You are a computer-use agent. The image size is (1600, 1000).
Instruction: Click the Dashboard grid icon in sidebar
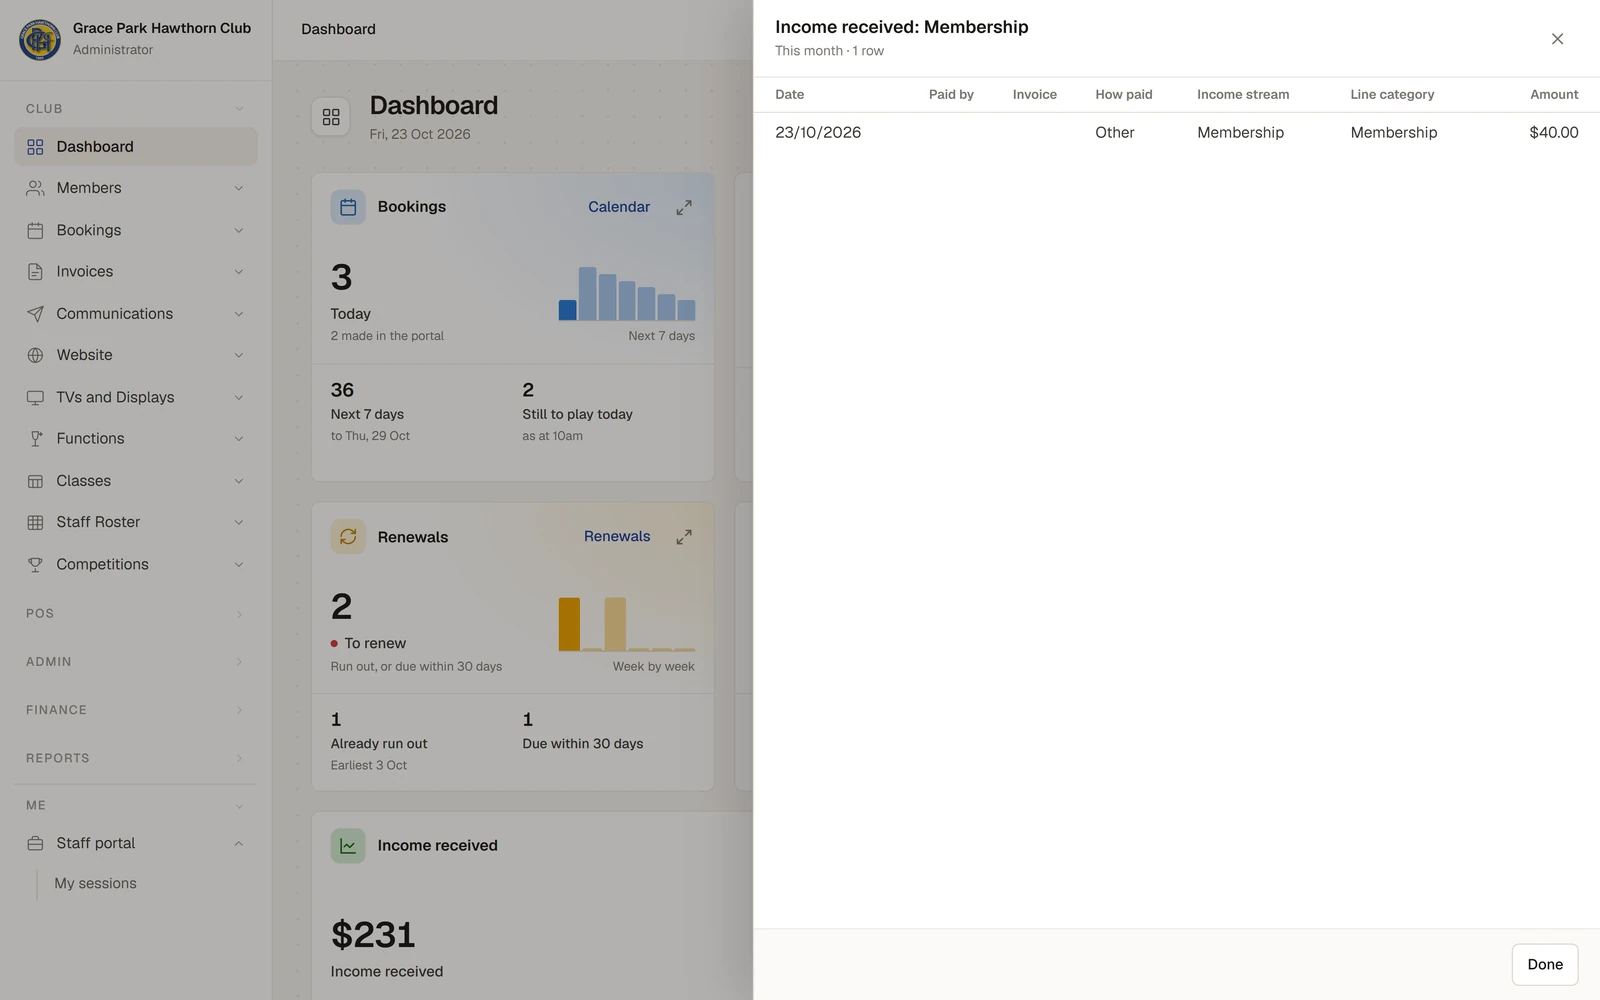(35, 147)
